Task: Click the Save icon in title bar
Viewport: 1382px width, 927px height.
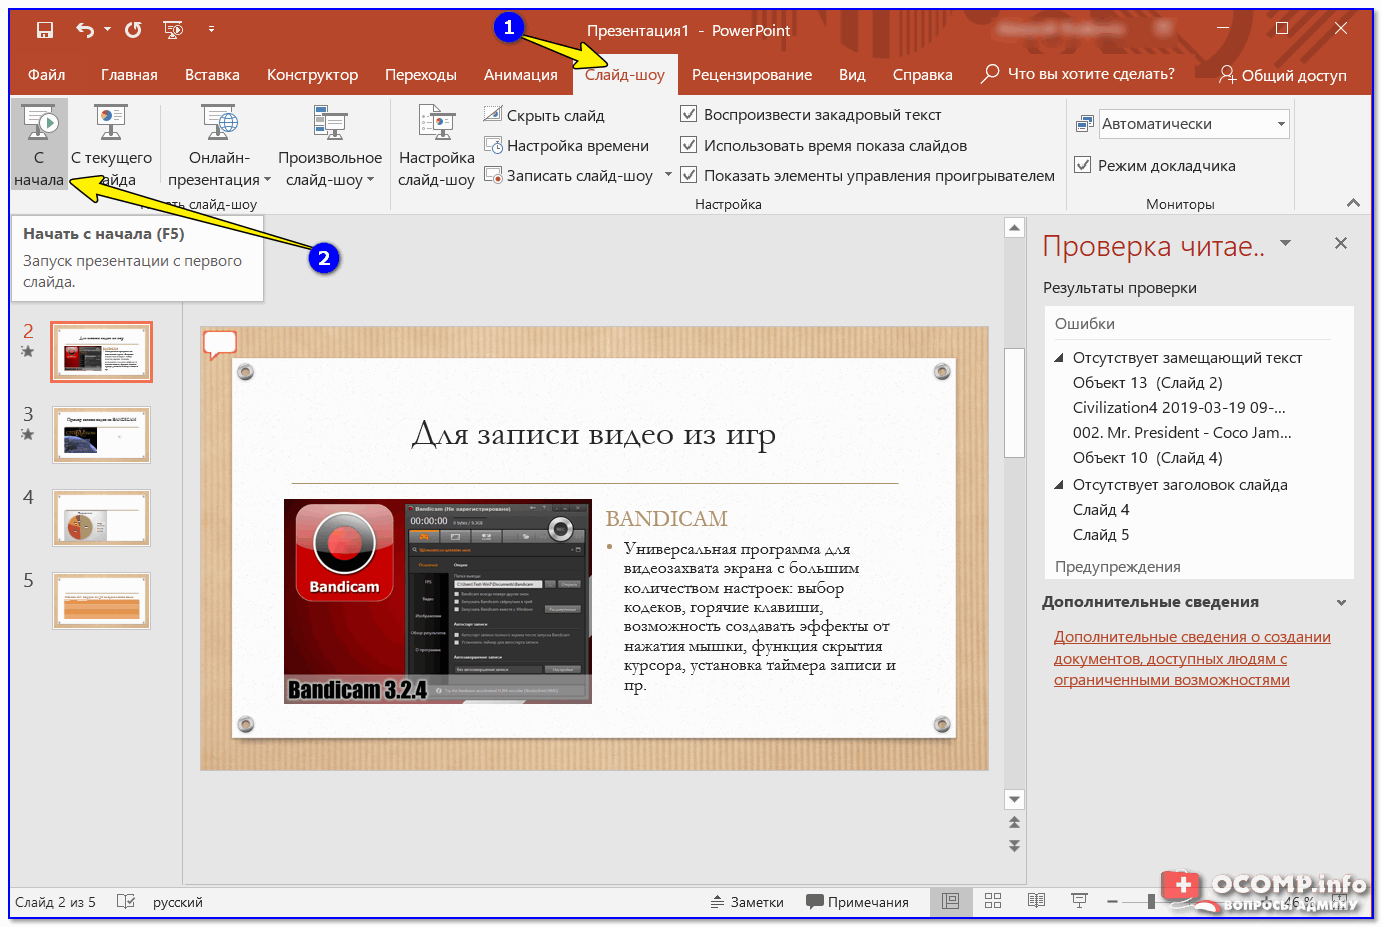Action: [45, 30]
